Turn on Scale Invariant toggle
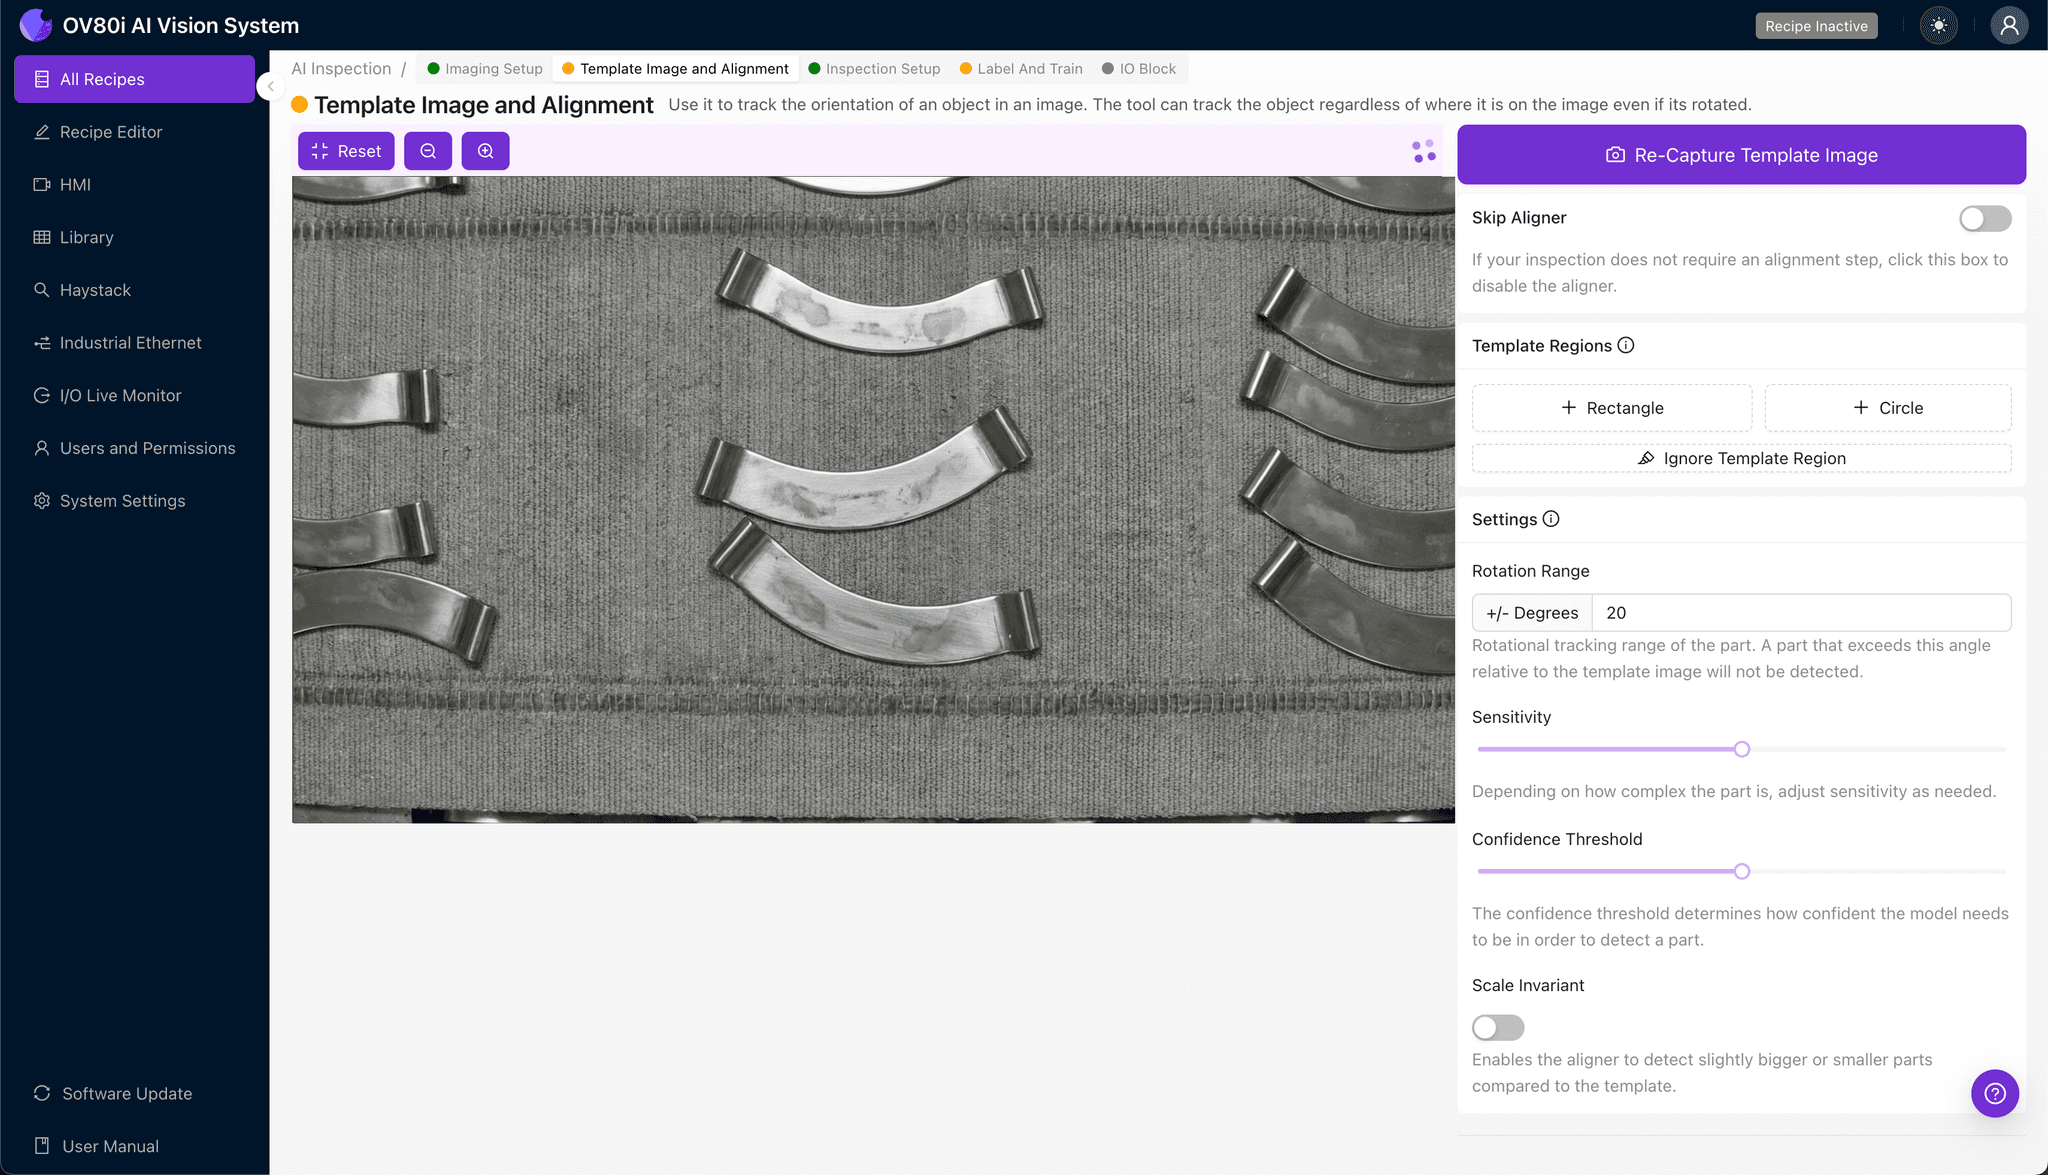Image resolution: width=2048 pixels, height=1175 pixels. pyautogui.click(x=1497, y=1027)
